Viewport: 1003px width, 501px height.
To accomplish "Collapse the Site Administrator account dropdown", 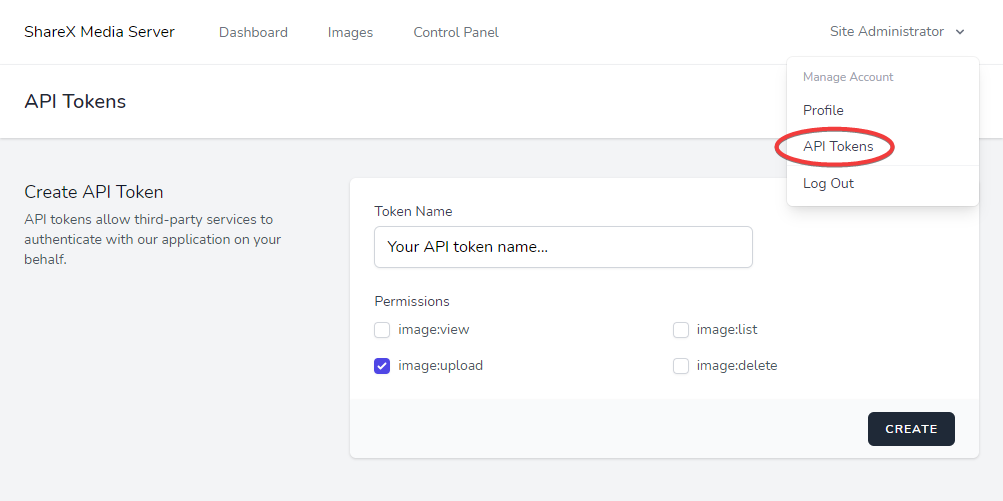I will coord(897,31).
